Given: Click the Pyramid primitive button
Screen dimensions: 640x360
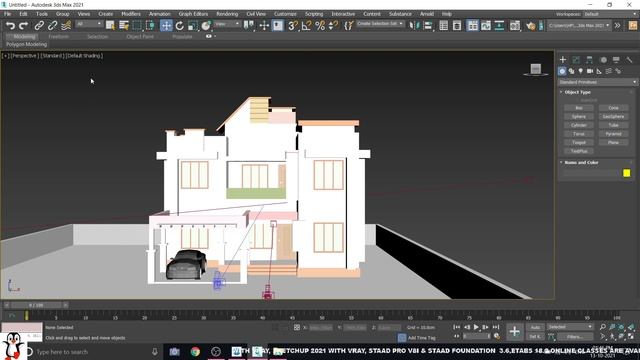Looking at the screenshot, I should pos(613,133).
